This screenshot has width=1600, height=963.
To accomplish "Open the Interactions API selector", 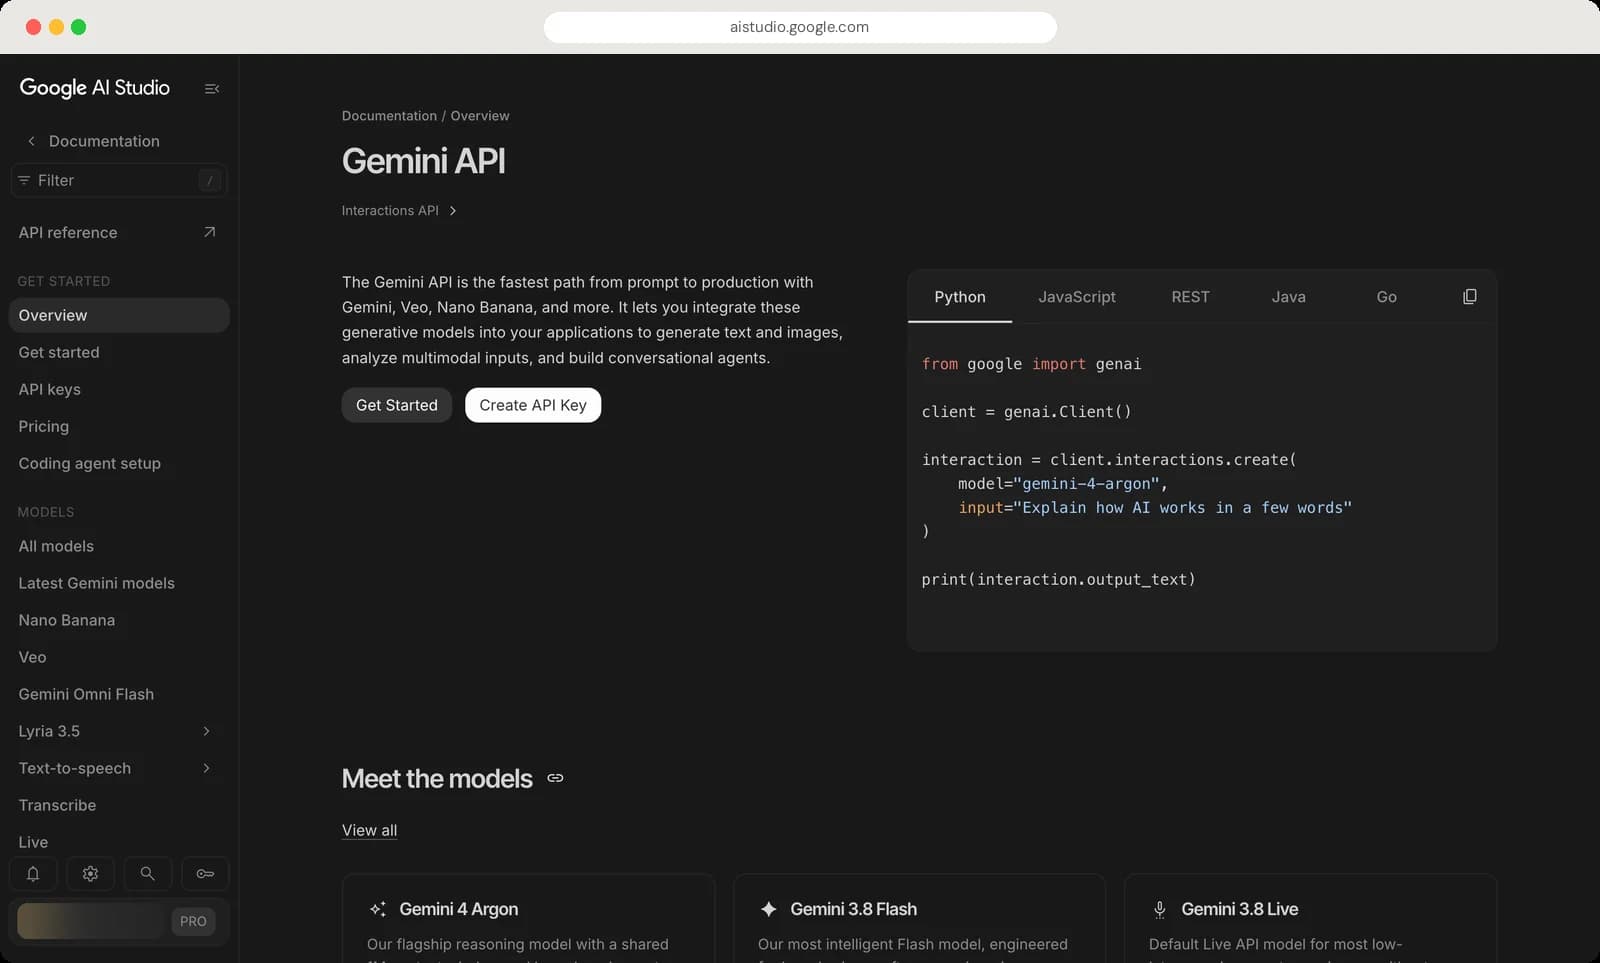I will point(399,211).
